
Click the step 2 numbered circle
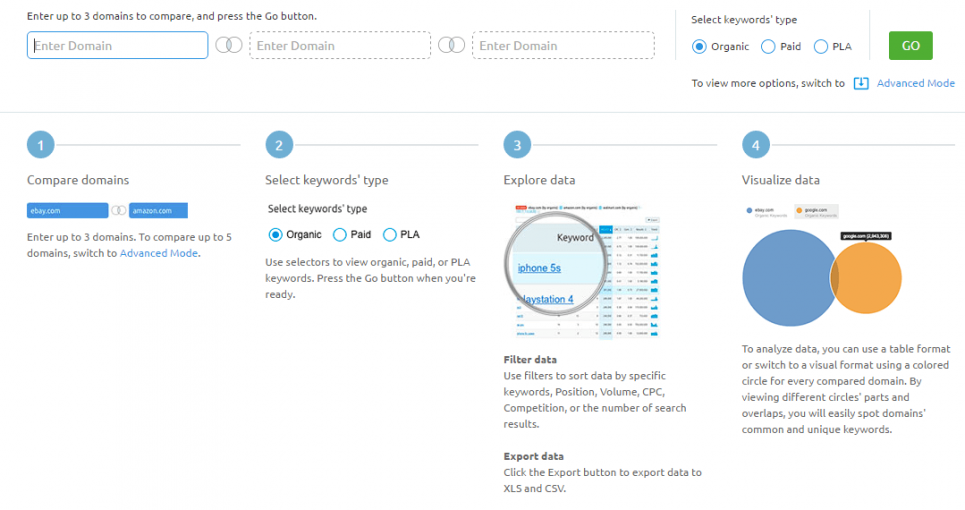(279, 145)
